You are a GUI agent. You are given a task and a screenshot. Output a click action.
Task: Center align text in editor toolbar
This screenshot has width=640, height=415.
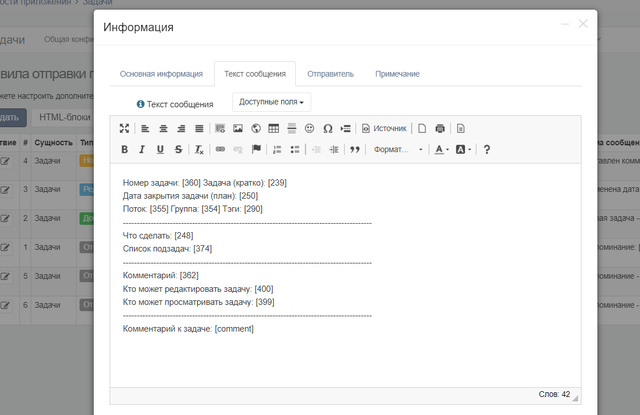(x=163, y=129)
